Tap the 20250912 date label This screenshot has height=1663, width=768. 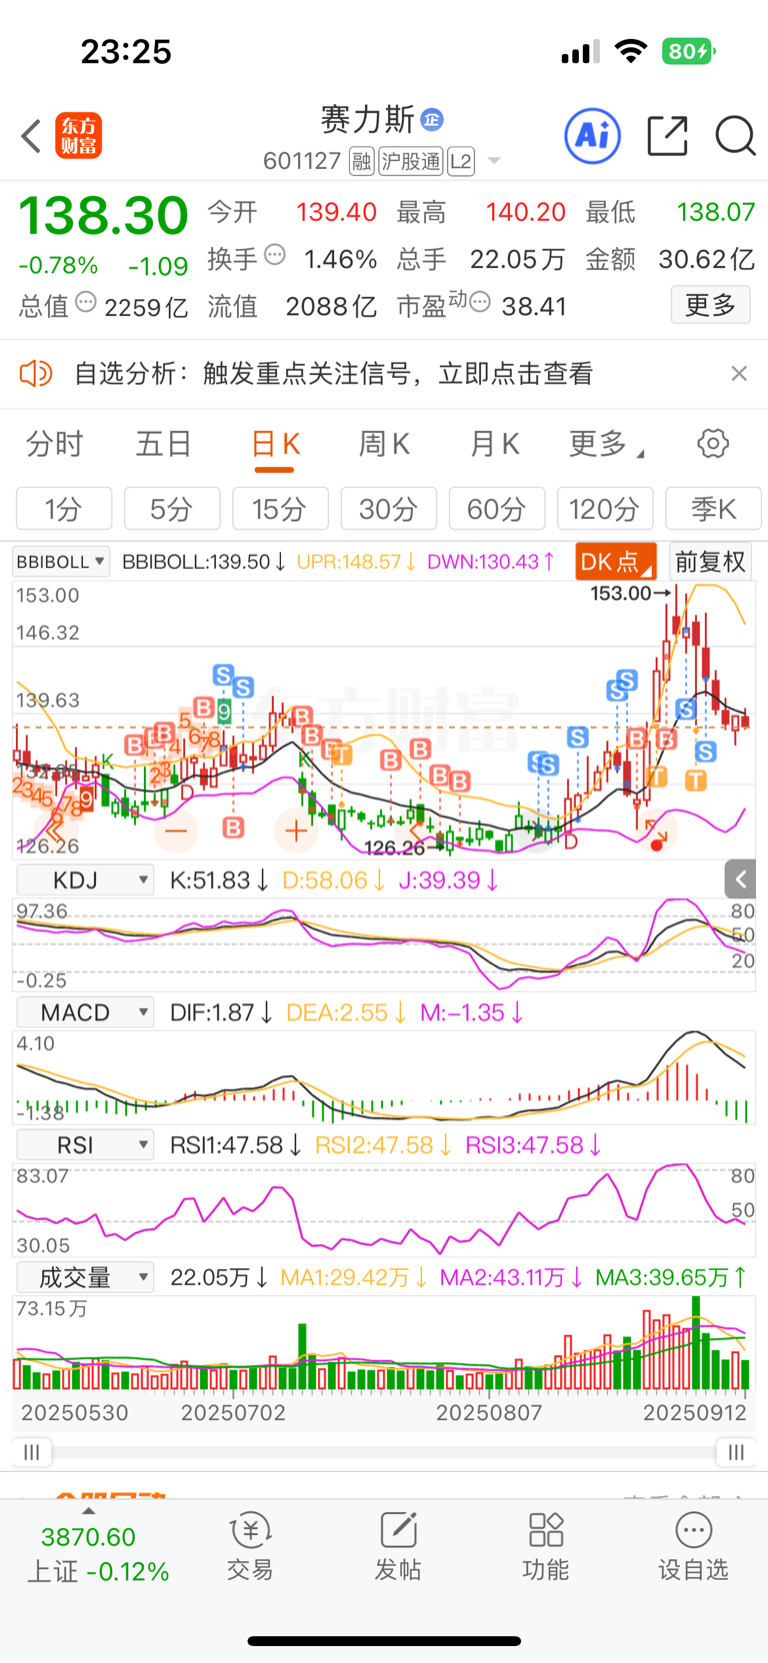pyautogui.click(x=694, y=1413)
